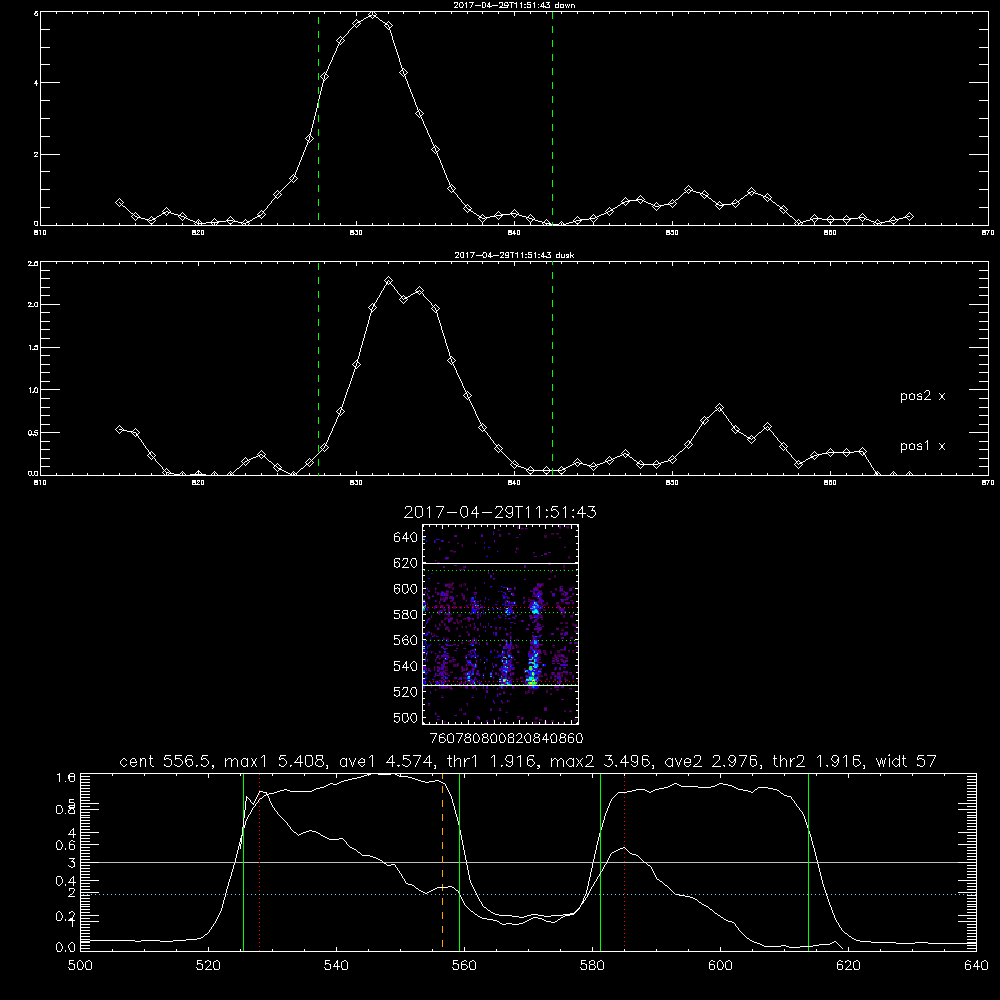
Task: Click the blue dotted threshold line in the bottom plot
Action: point(528,894)
